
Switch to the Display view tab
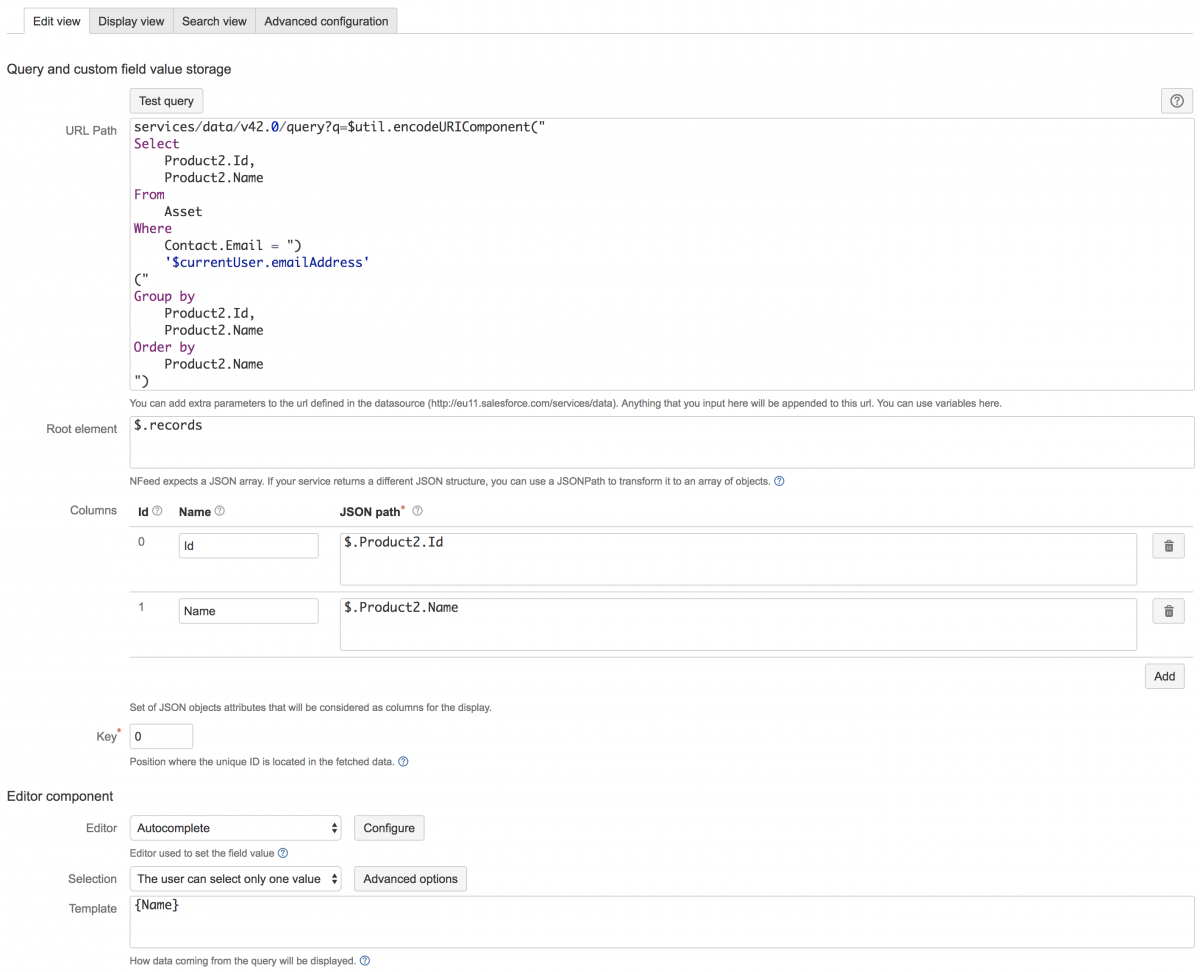pyautogui.click(x=131, y=21)
